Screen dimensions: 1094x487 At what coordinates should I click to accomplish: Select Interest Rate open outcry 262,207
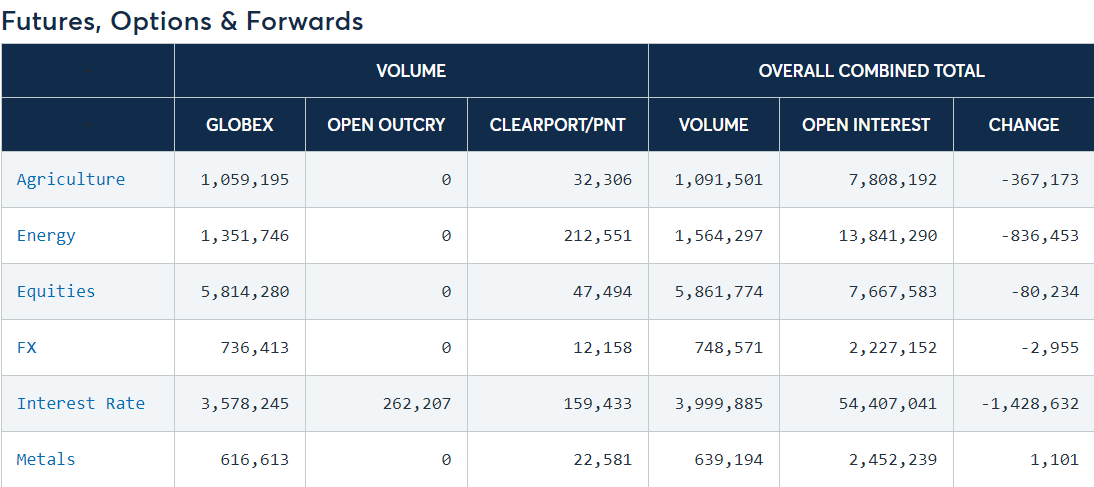click(417, 404)
